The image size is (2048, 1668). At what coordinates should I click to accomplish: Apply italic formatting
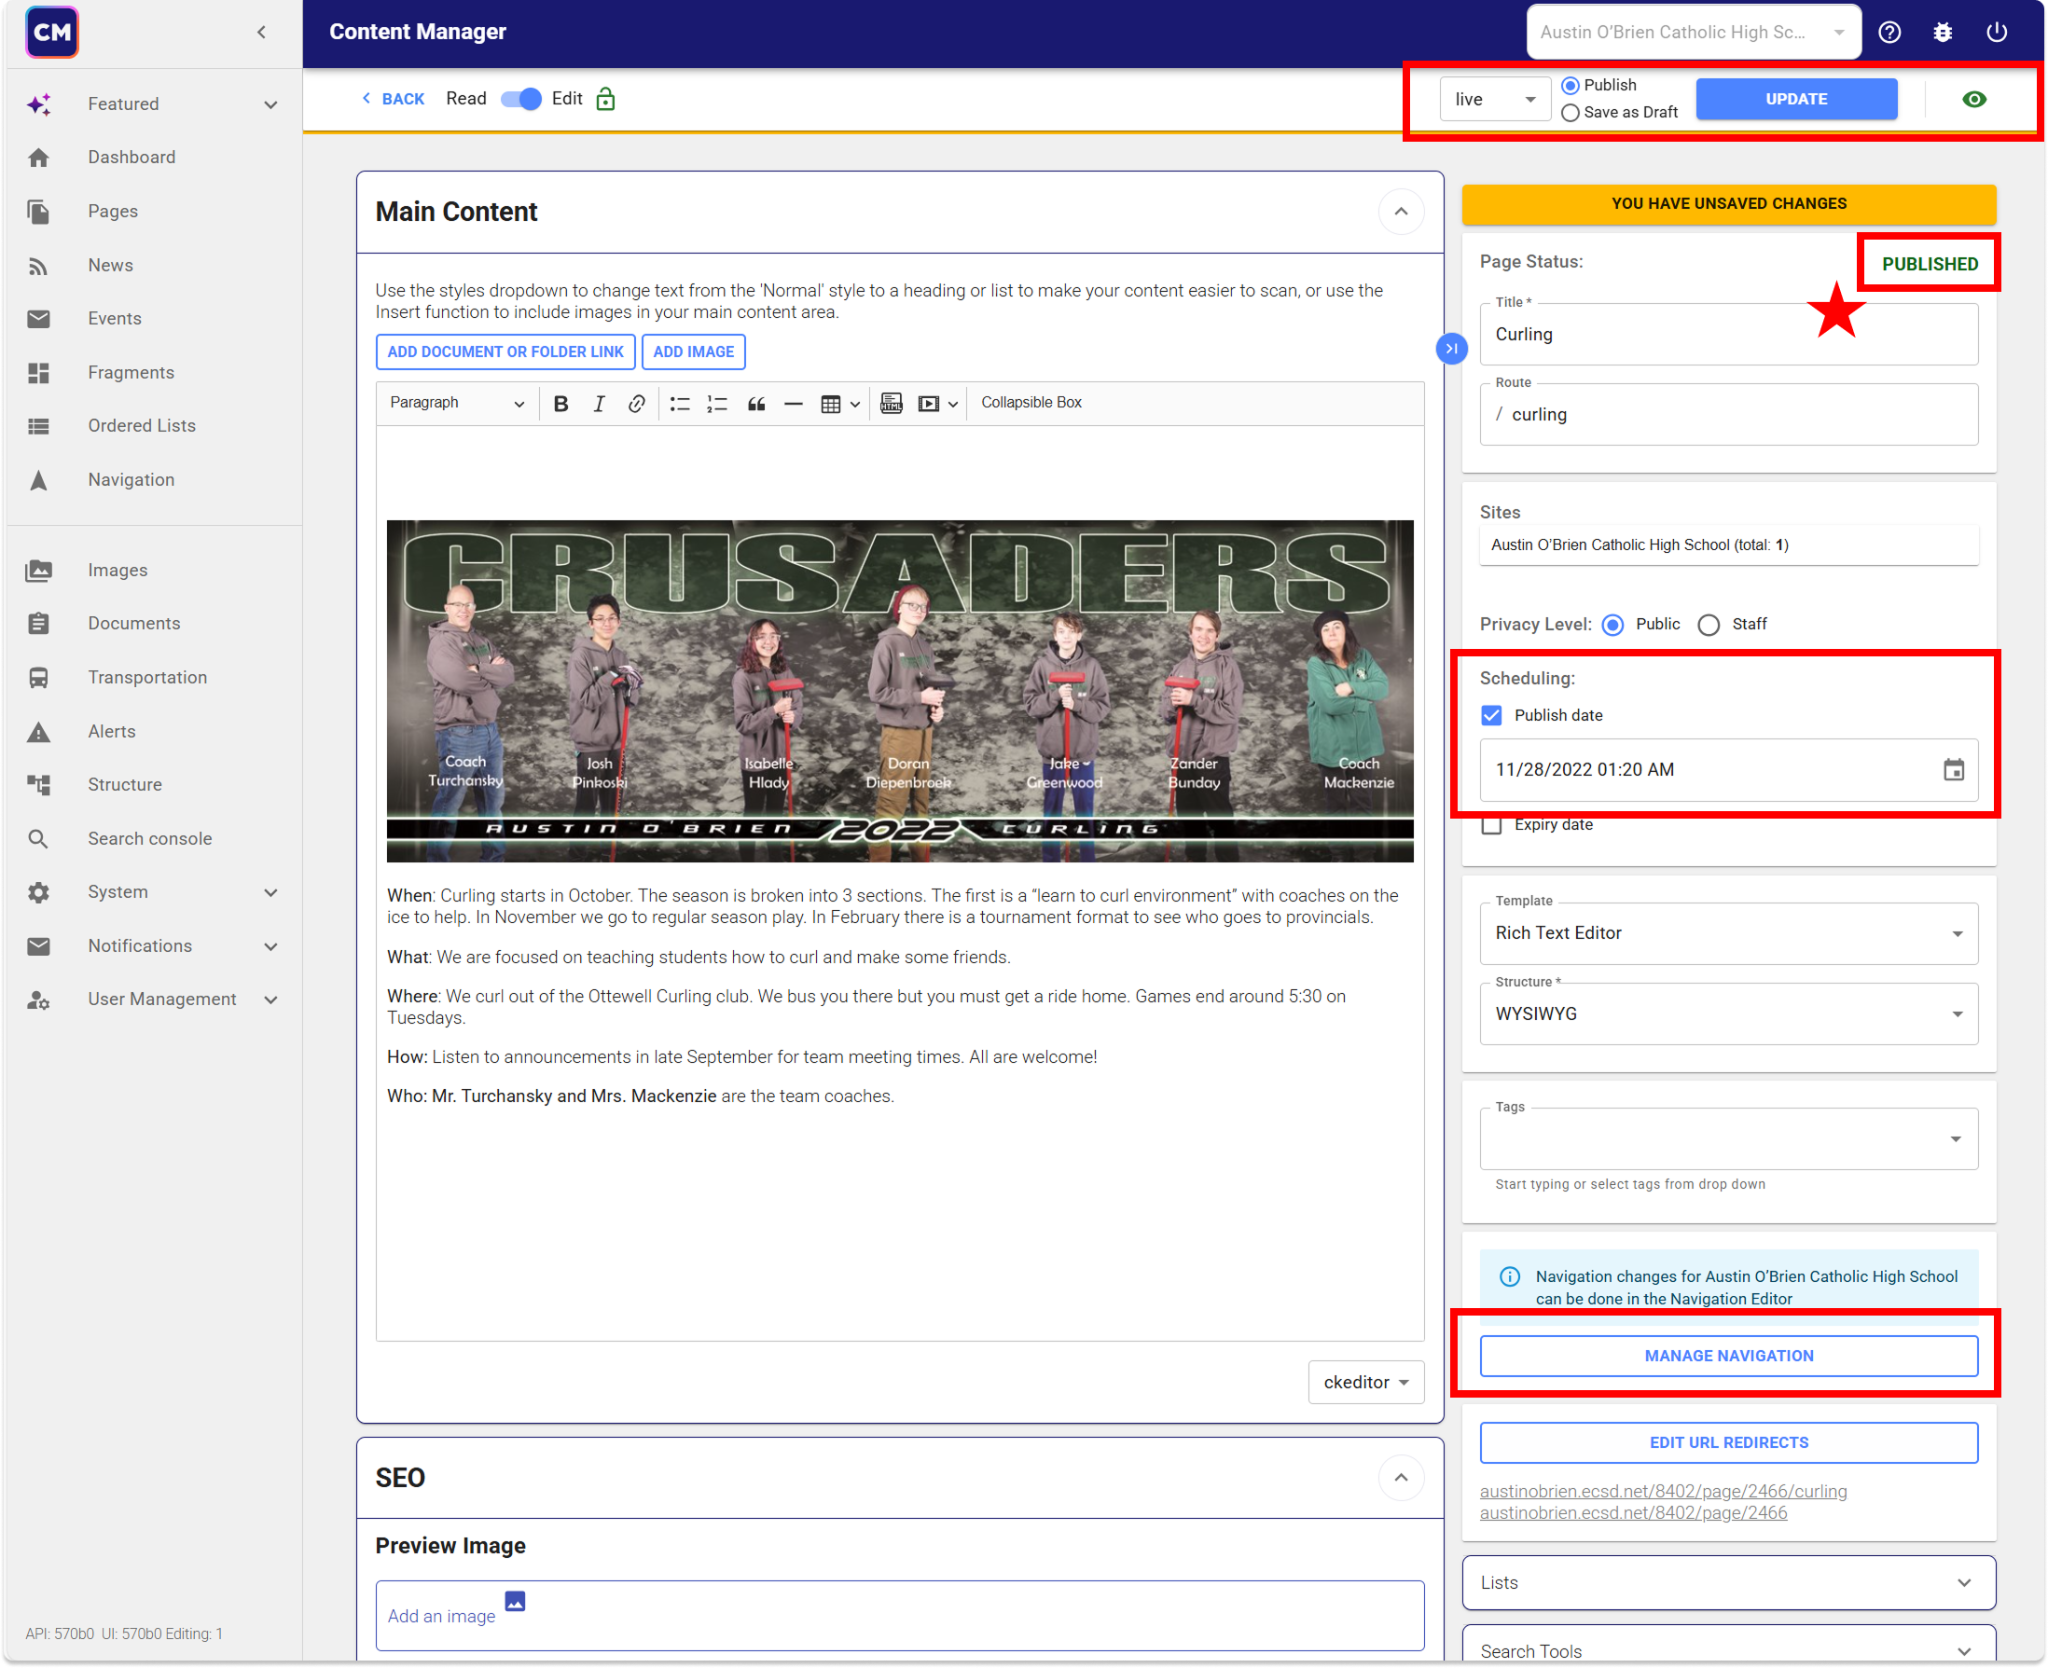click(x=598, y=403)
